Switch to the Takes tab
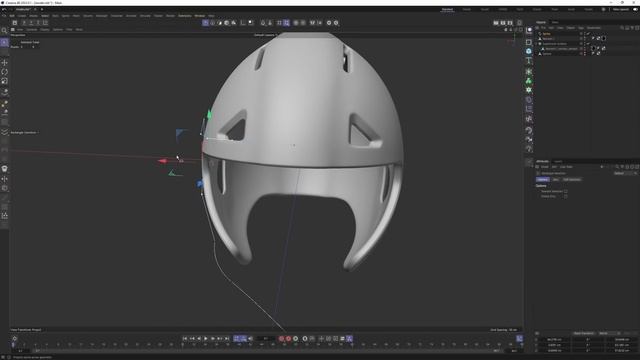The width and height of the screenshot is (640, 360). point(555,22)
